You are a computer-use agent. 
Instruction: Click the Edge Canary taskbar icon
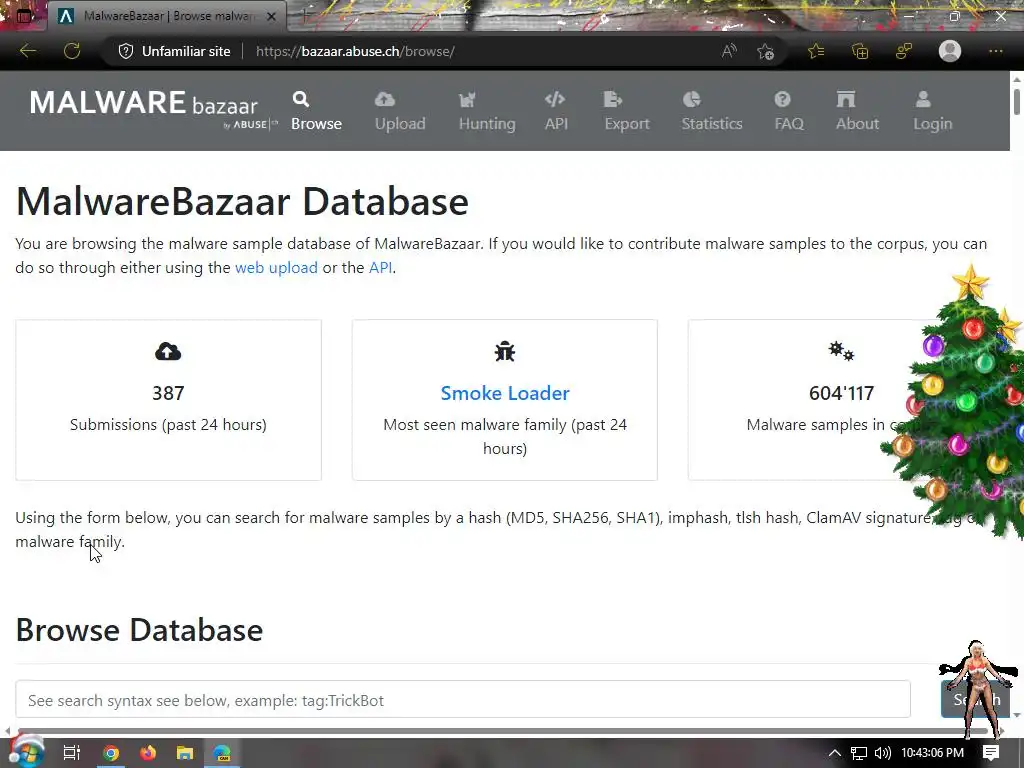(x=222, y=753)
